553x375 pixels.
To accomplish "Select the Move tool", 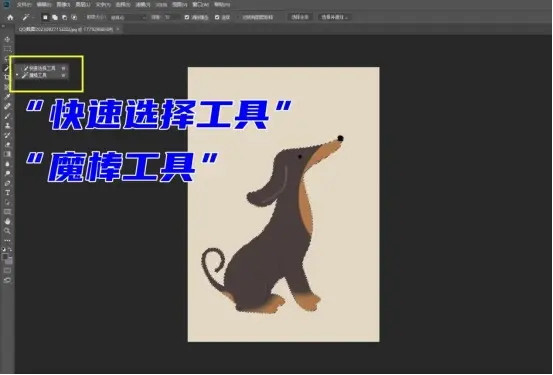I will [7, 40].
